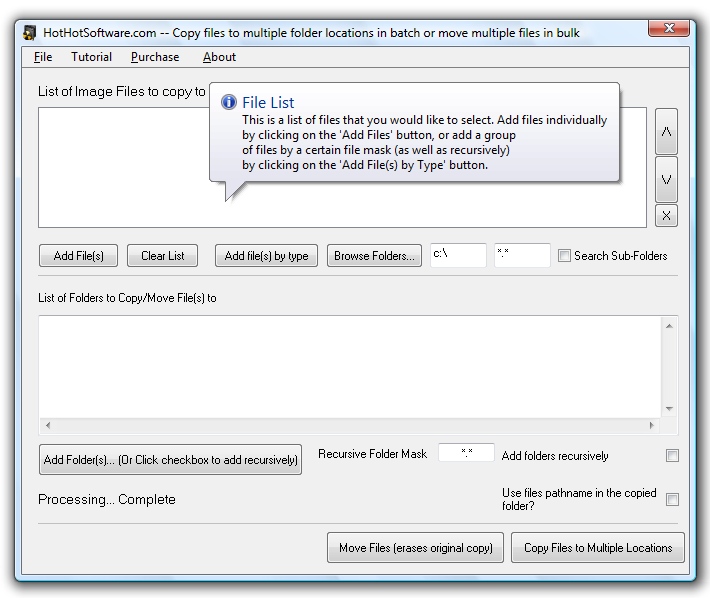710x598 pixels.
Task: Click Copy Files to Multiple Locations
Action: pyautogui.click(x=598, y=548)
